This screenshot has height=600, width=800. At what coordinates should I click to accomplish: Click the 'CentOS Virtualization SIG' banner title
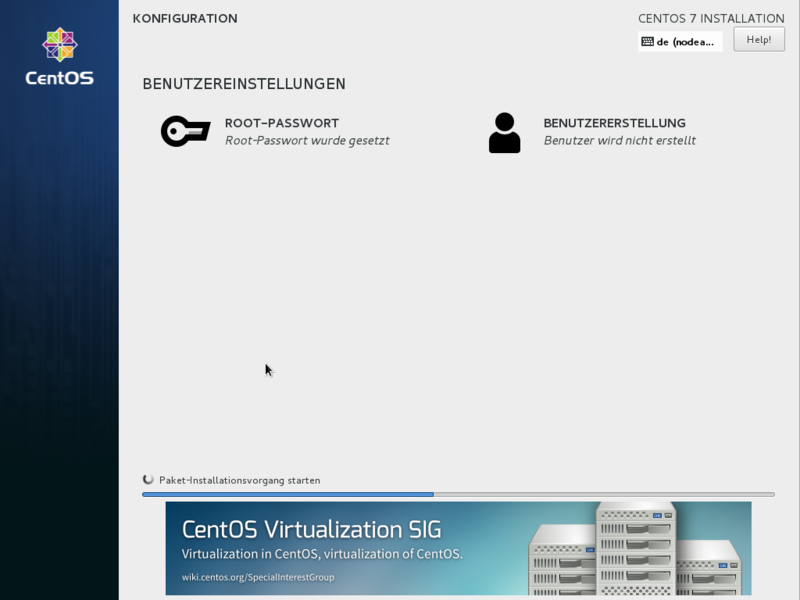pyautogui.click(x=311, y=529)
